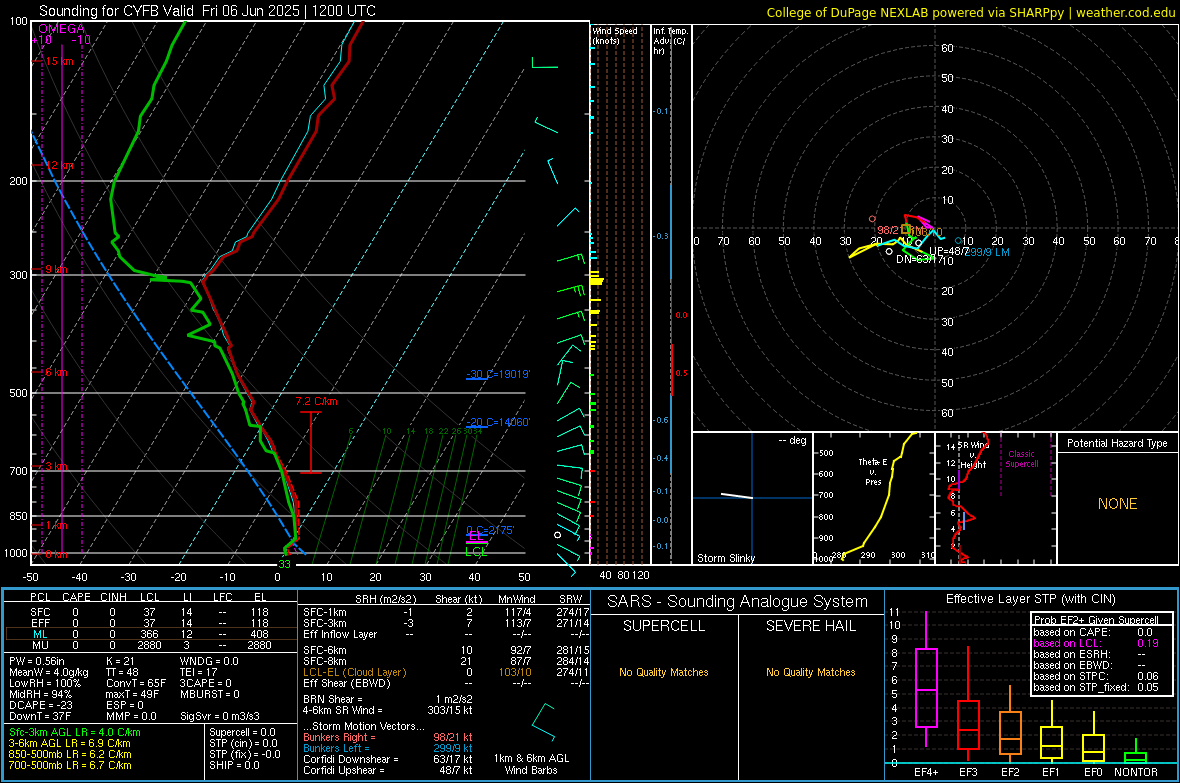The image size is (1180, 783).
Task: Click the Sfc-3km AGL LR lapse rate
Action: (x=75, y=732)
